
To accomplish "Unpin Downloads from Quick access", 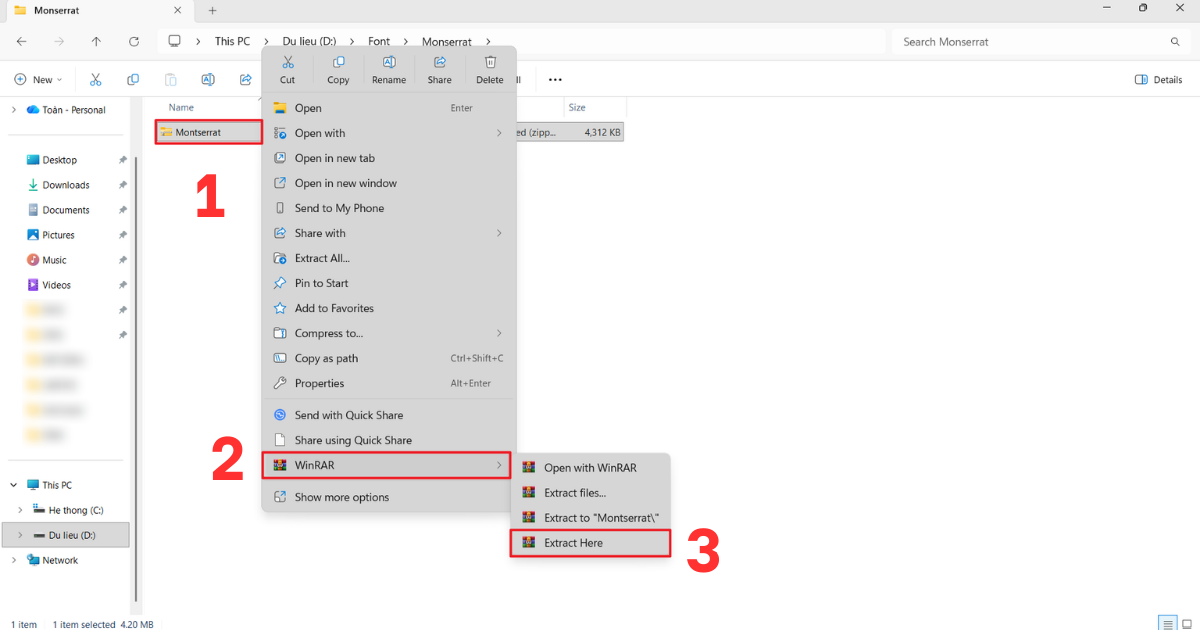I will coord(121,184).
